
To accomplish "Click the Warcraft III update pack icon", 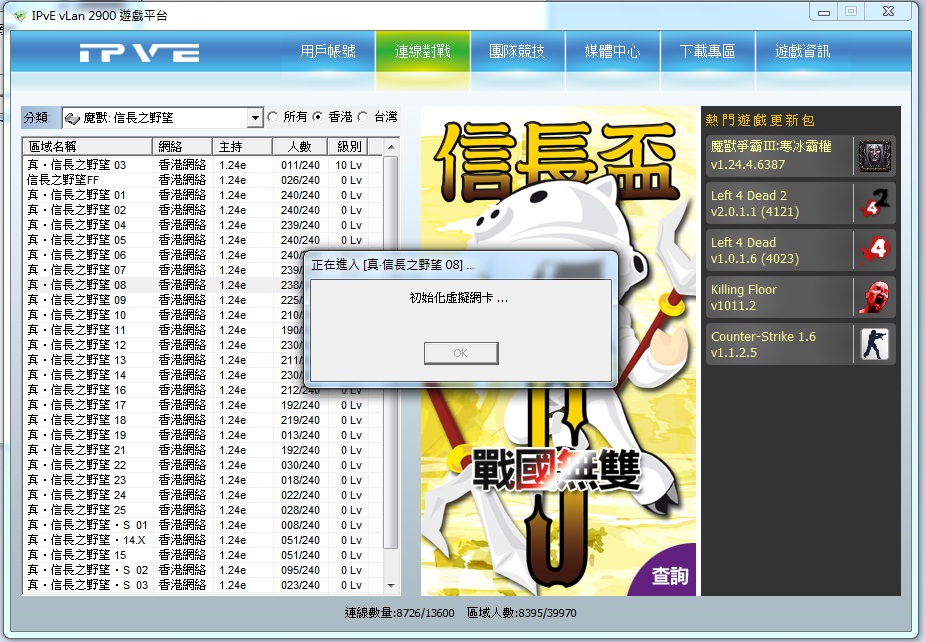I will coord(874,157).
